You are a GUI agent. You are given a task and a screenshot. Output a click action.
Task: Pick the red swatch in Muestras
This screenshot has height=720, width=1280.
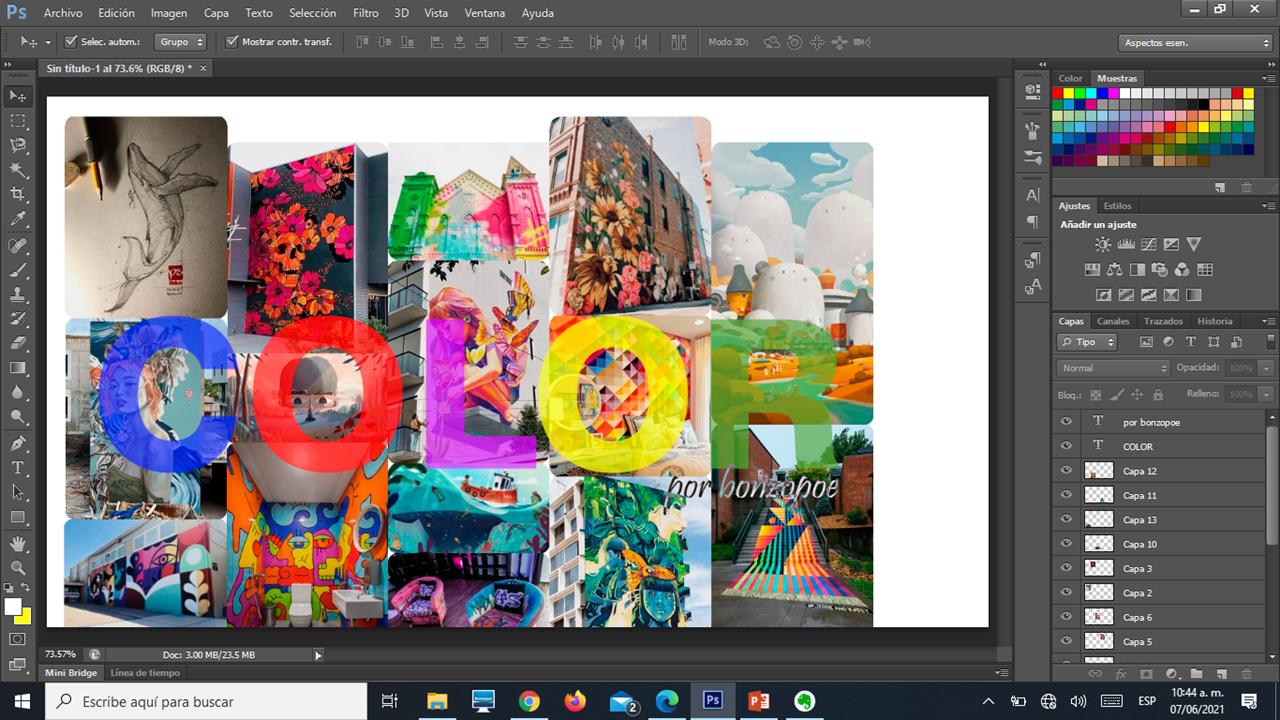pos(1057,93)
